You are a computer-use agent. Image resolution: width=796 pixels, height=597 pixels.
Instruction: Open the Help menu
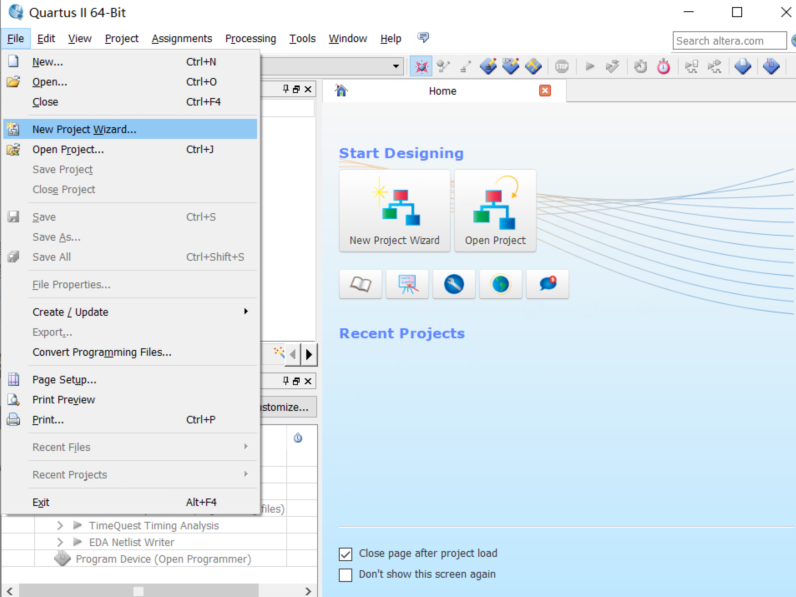pyautogui.click(x=391, y=39)
